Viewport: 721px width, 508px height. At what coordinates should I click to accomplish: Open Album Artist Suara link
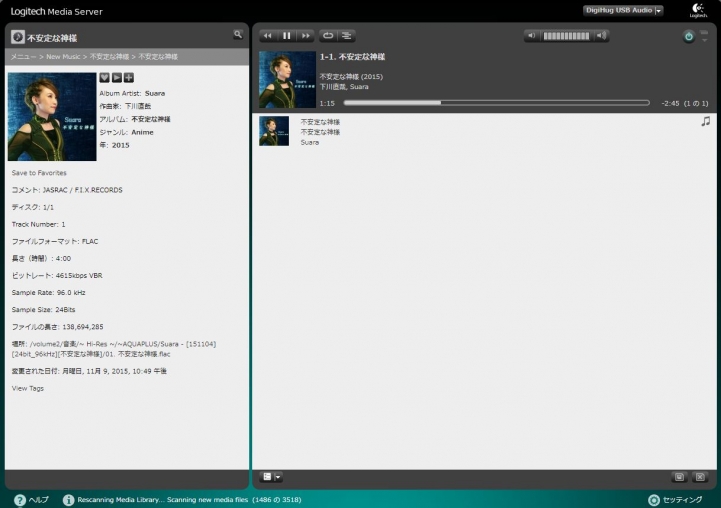pyautogui.click(x=155, y=93)
